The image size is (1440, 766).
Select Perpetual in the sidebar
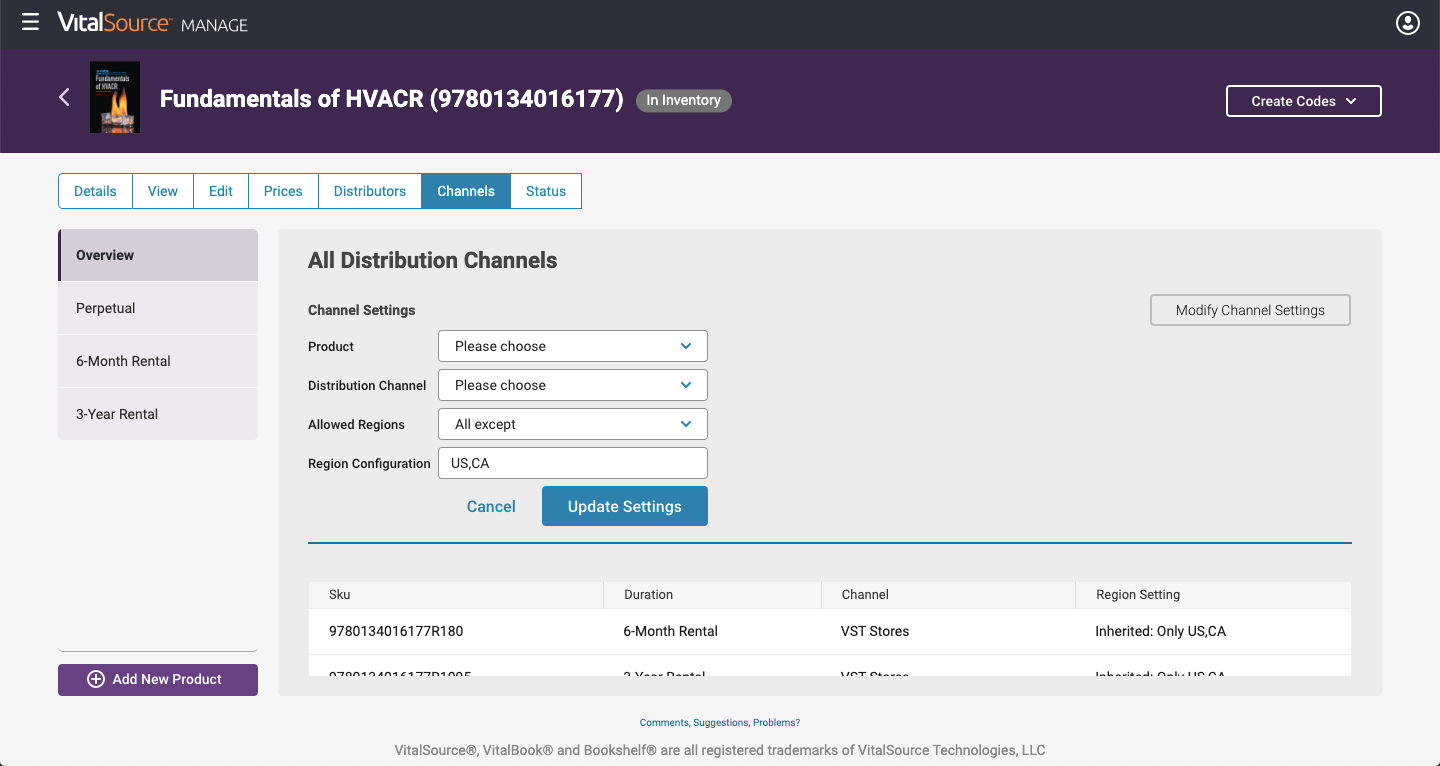tap(158, 308)
